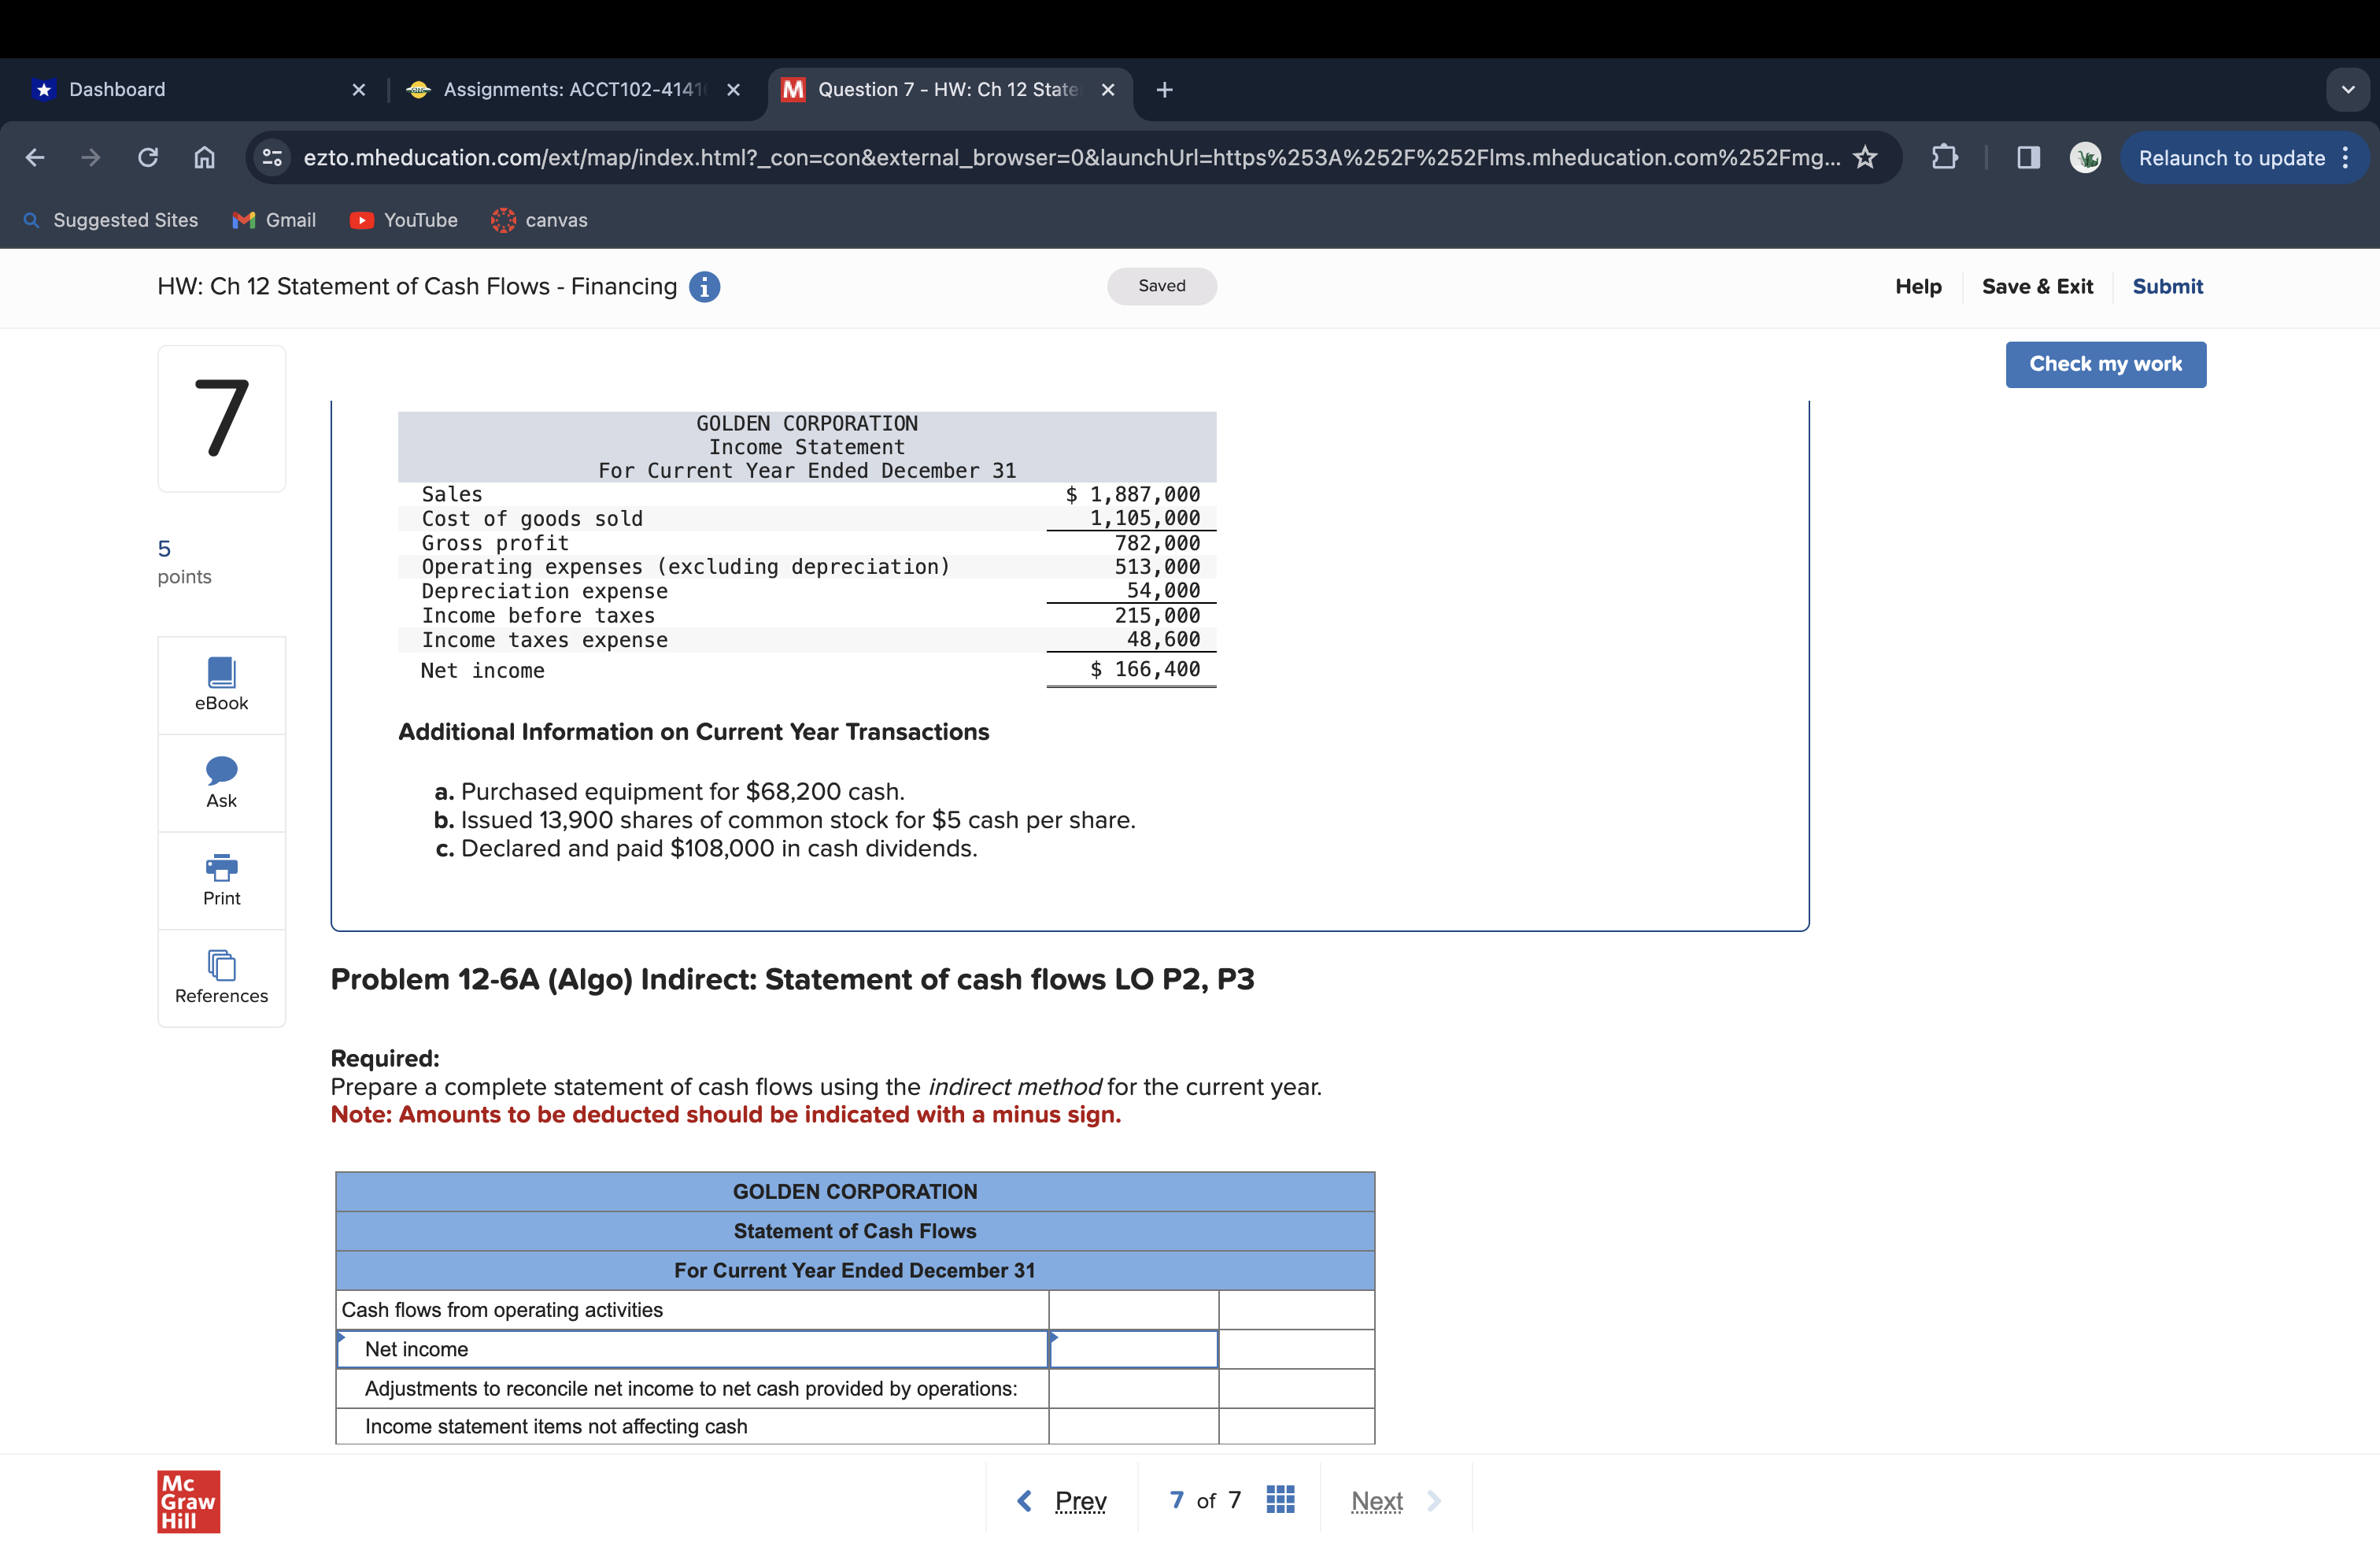This screenshot has height=1546, width=2380.
Task: Open the YouTube bookmark
Action: coord(404,220)
